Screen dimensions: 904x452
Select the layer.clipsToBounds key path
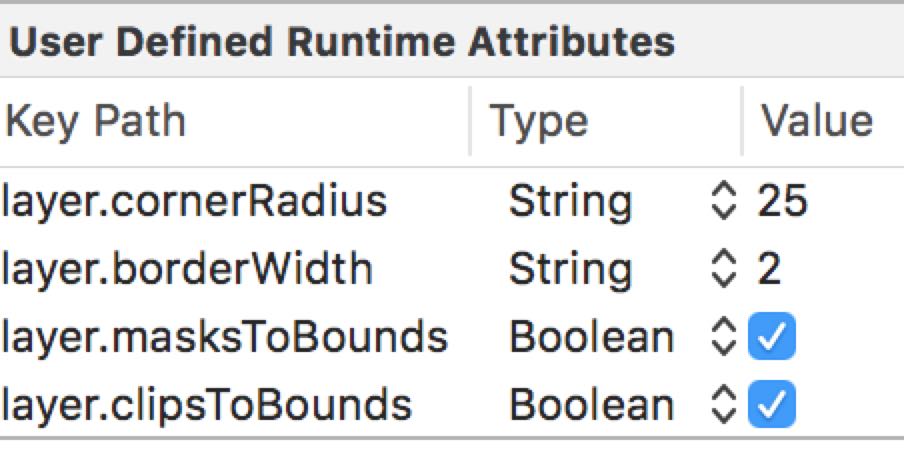(x=206, y=404)
